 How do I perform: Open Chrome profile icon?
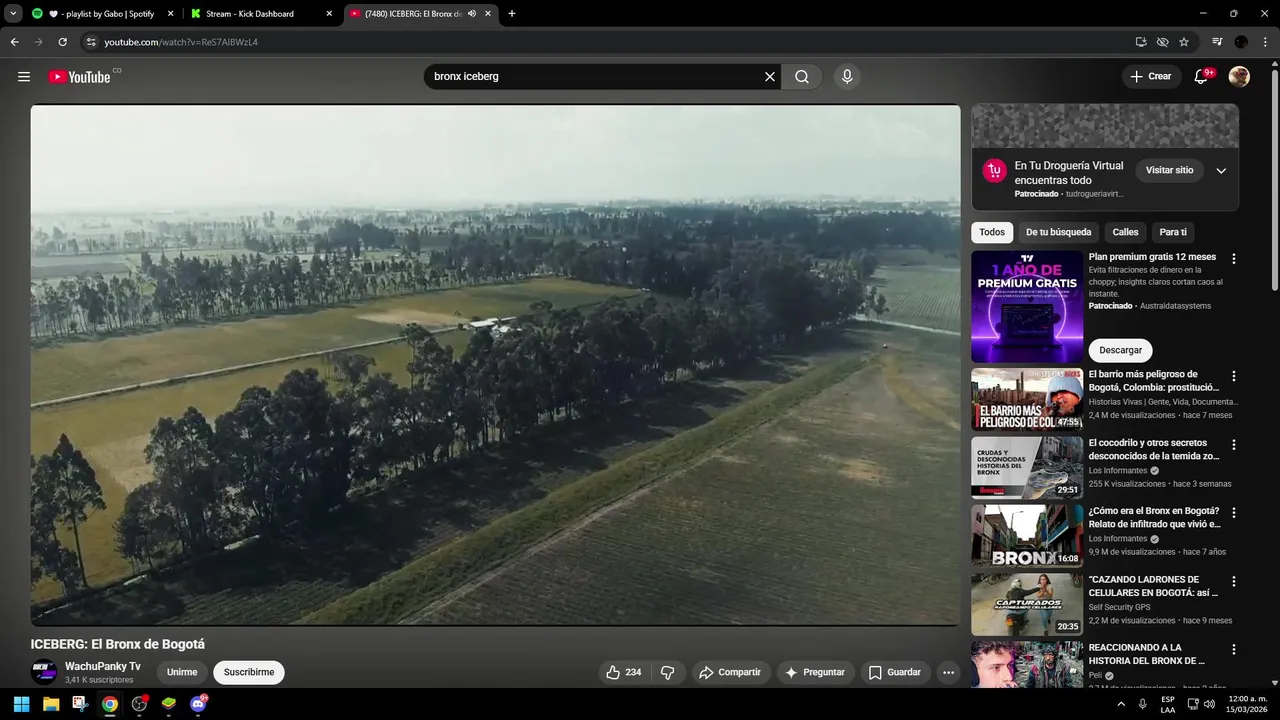click(1241, 42)
